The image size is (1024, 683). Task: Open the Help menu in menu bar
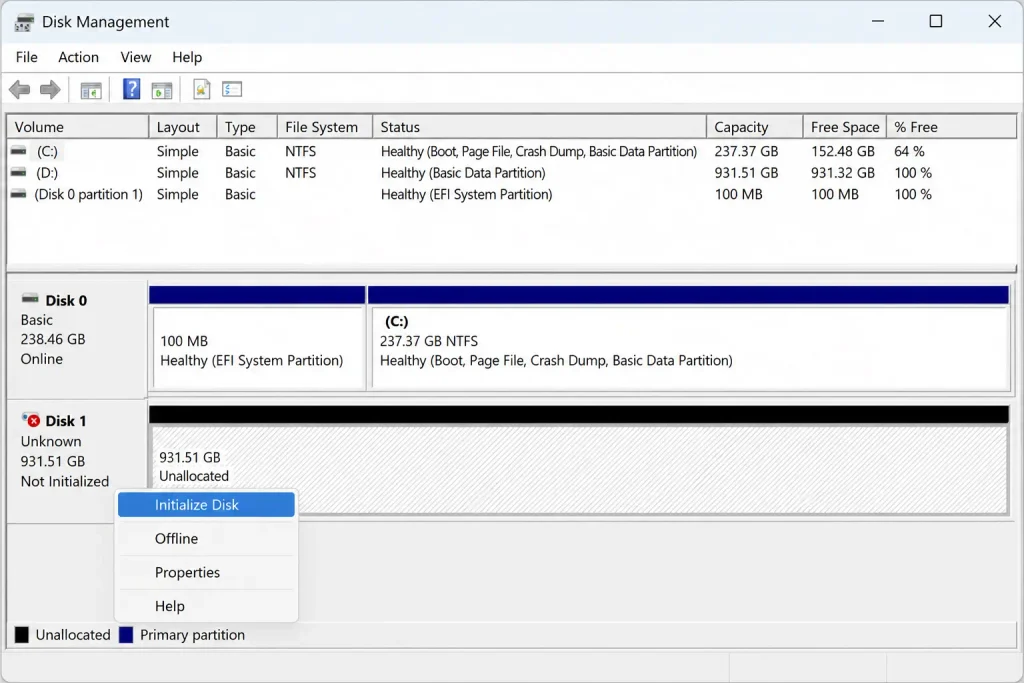click(187, 57)
